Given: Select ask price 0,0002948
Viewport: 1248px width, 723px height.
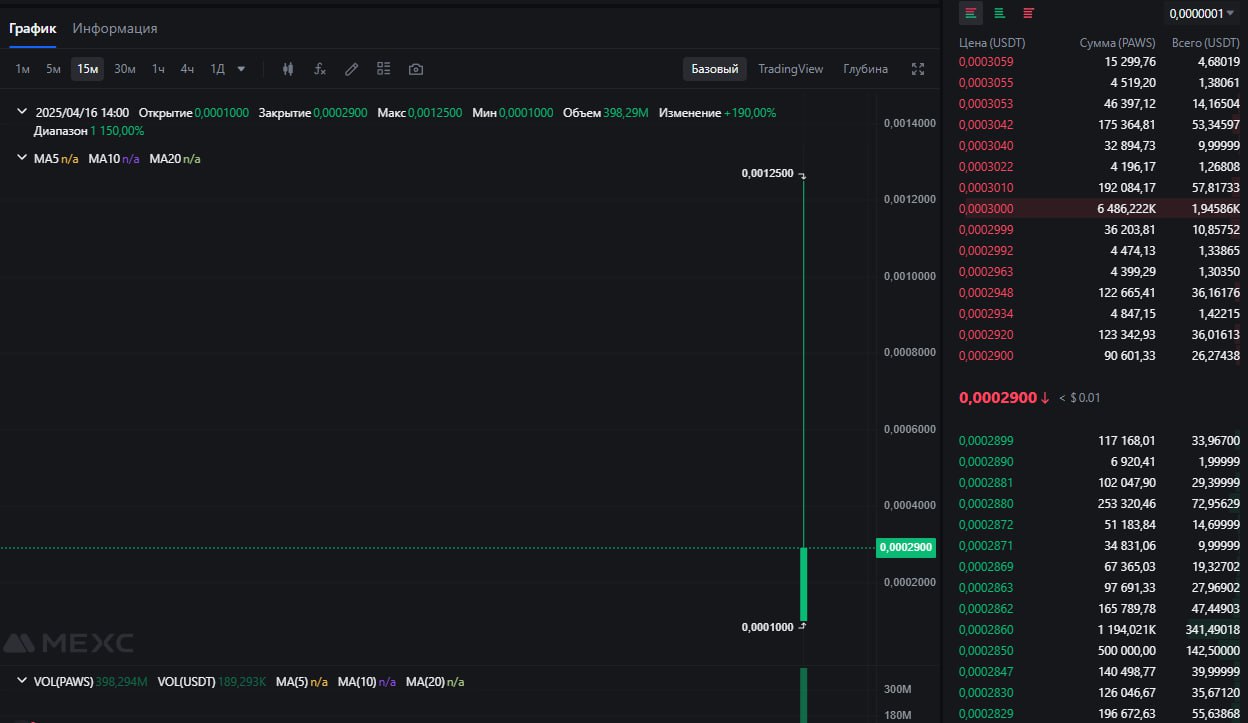Looking at the screenshot, I should (x=986, y=292).
